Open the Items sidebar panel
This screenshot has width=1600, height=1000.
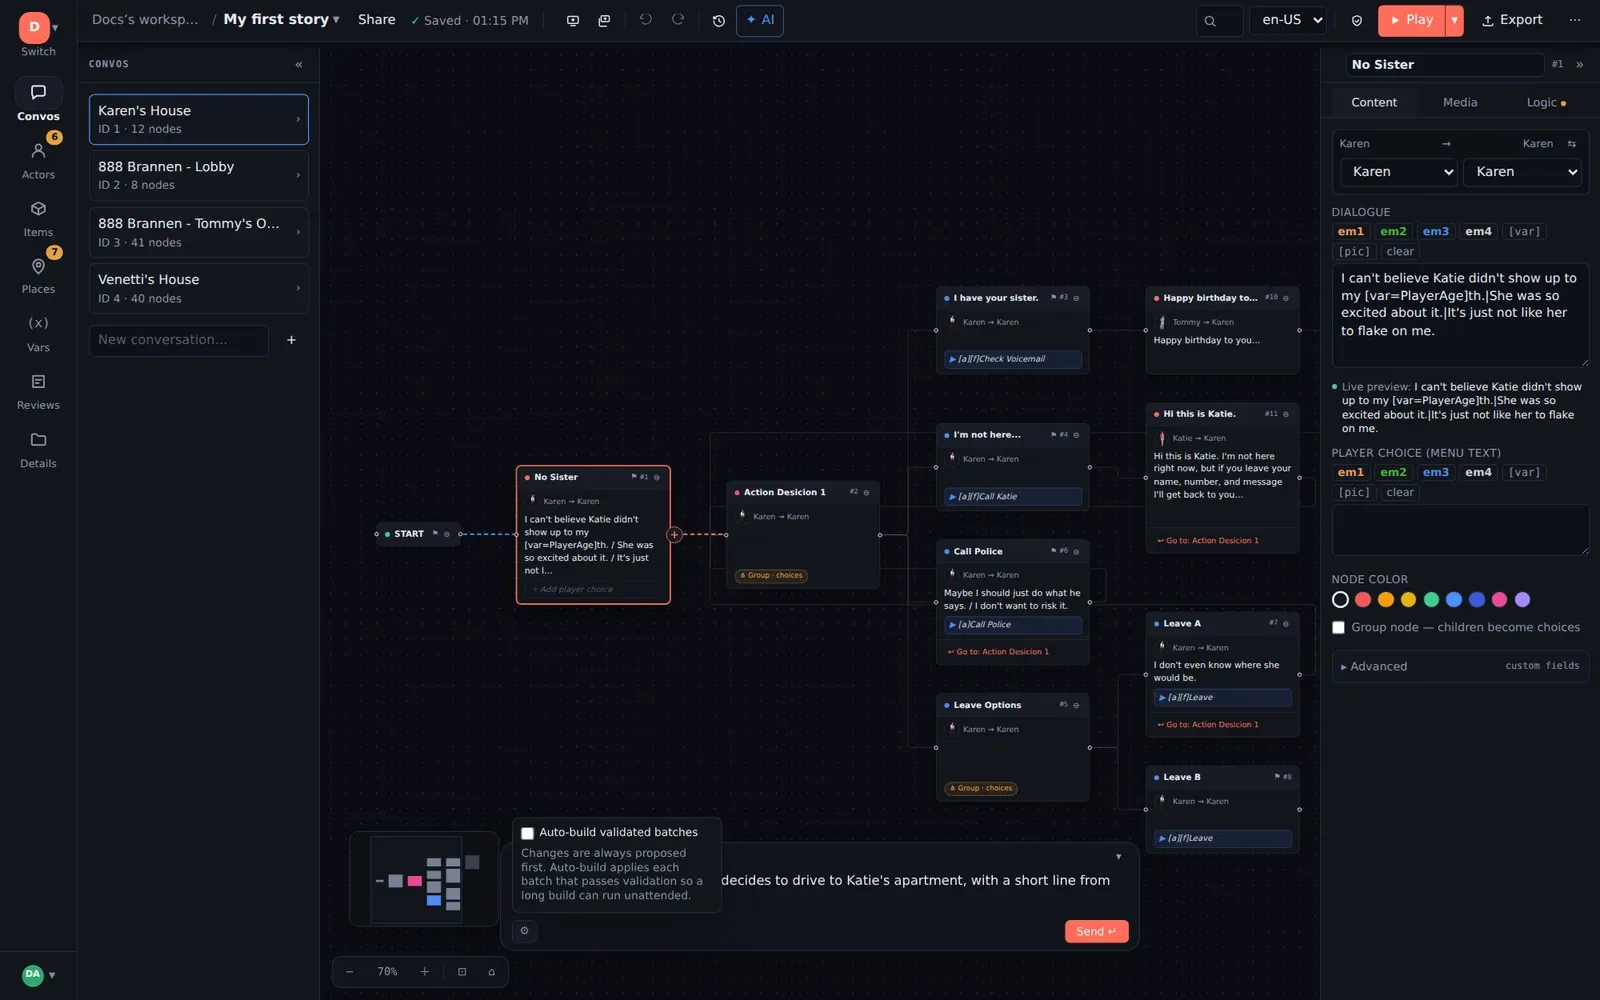click(38, 218)
